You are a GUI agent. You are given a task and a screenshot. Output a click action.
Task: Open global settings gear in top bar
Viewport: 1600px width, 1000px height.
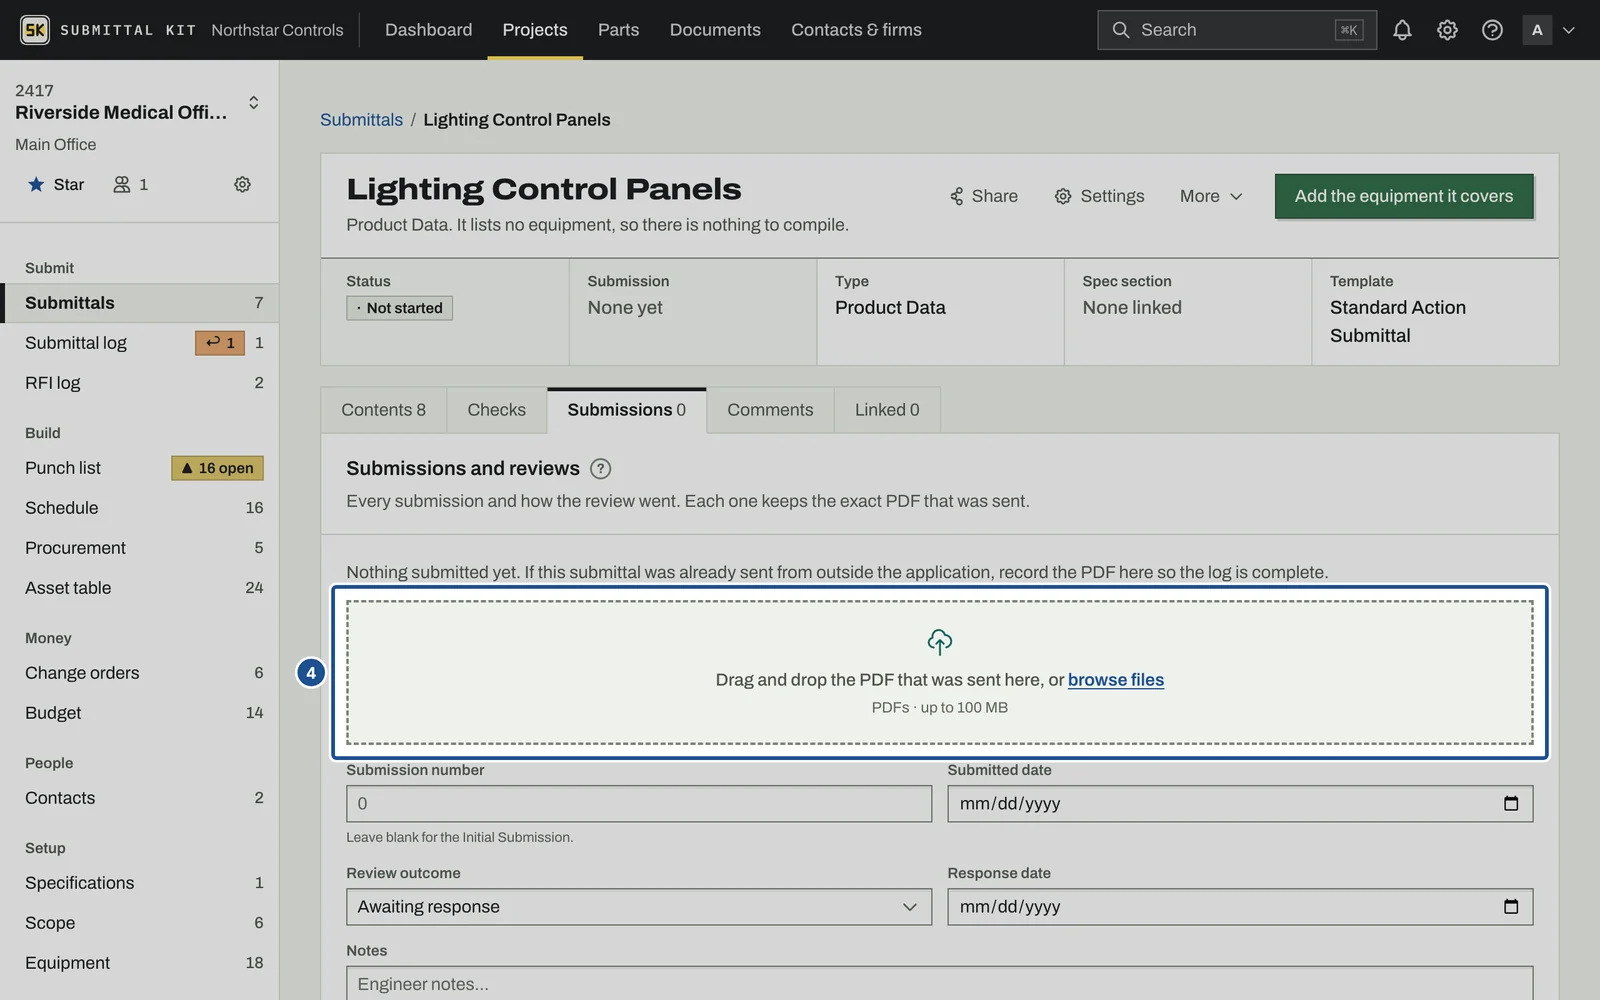coord(1447,30)
